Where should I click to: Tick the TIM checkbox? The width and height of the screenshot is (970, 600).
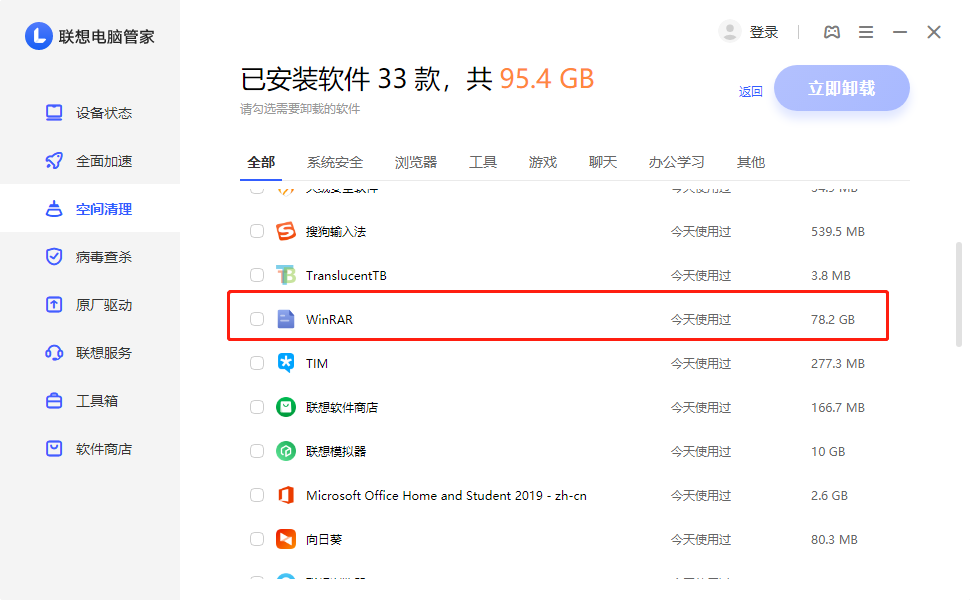point(257,363)
